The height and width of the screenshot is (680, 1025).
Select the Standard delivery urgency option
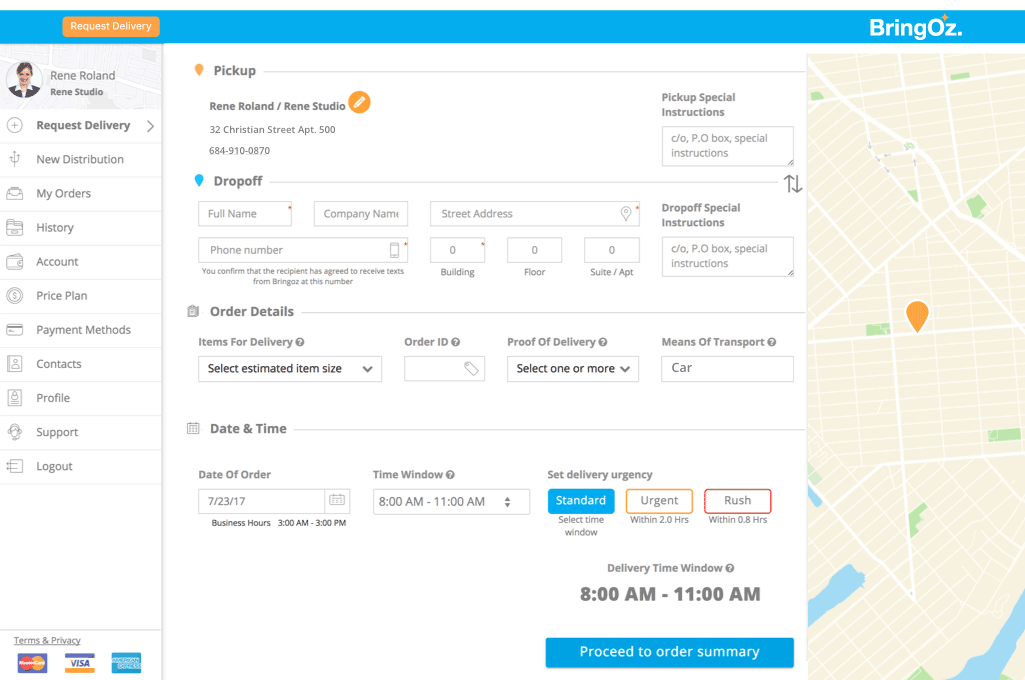[x=581, y=501]
